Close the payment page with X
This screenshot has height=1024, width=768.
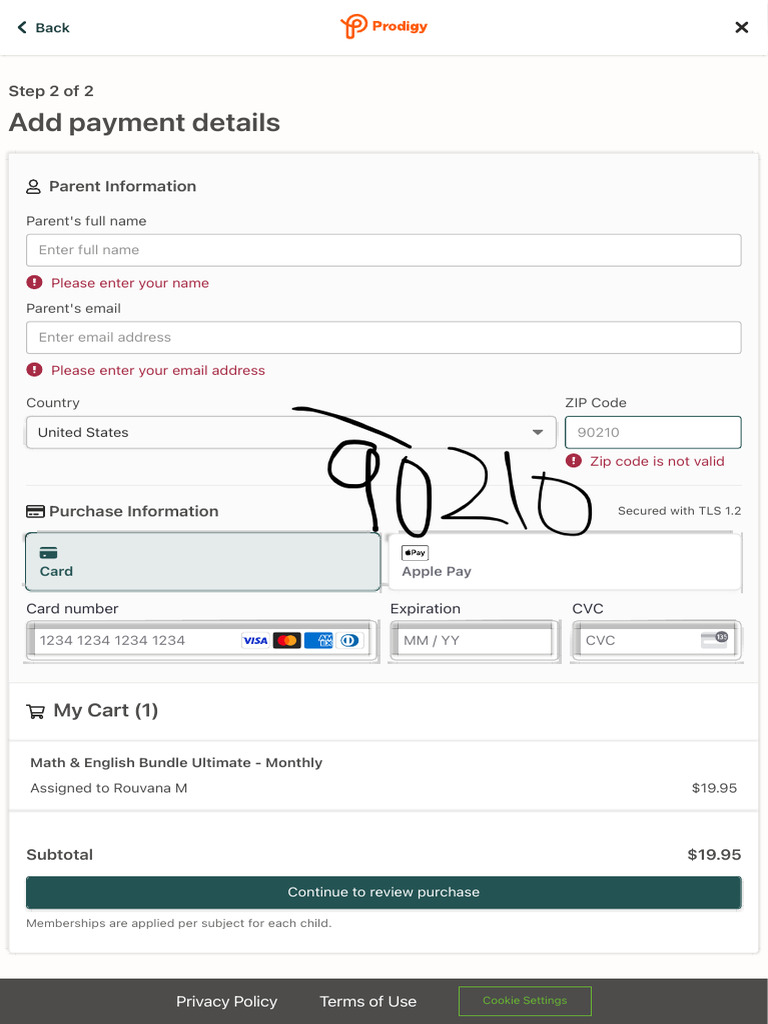click(741, 27)
